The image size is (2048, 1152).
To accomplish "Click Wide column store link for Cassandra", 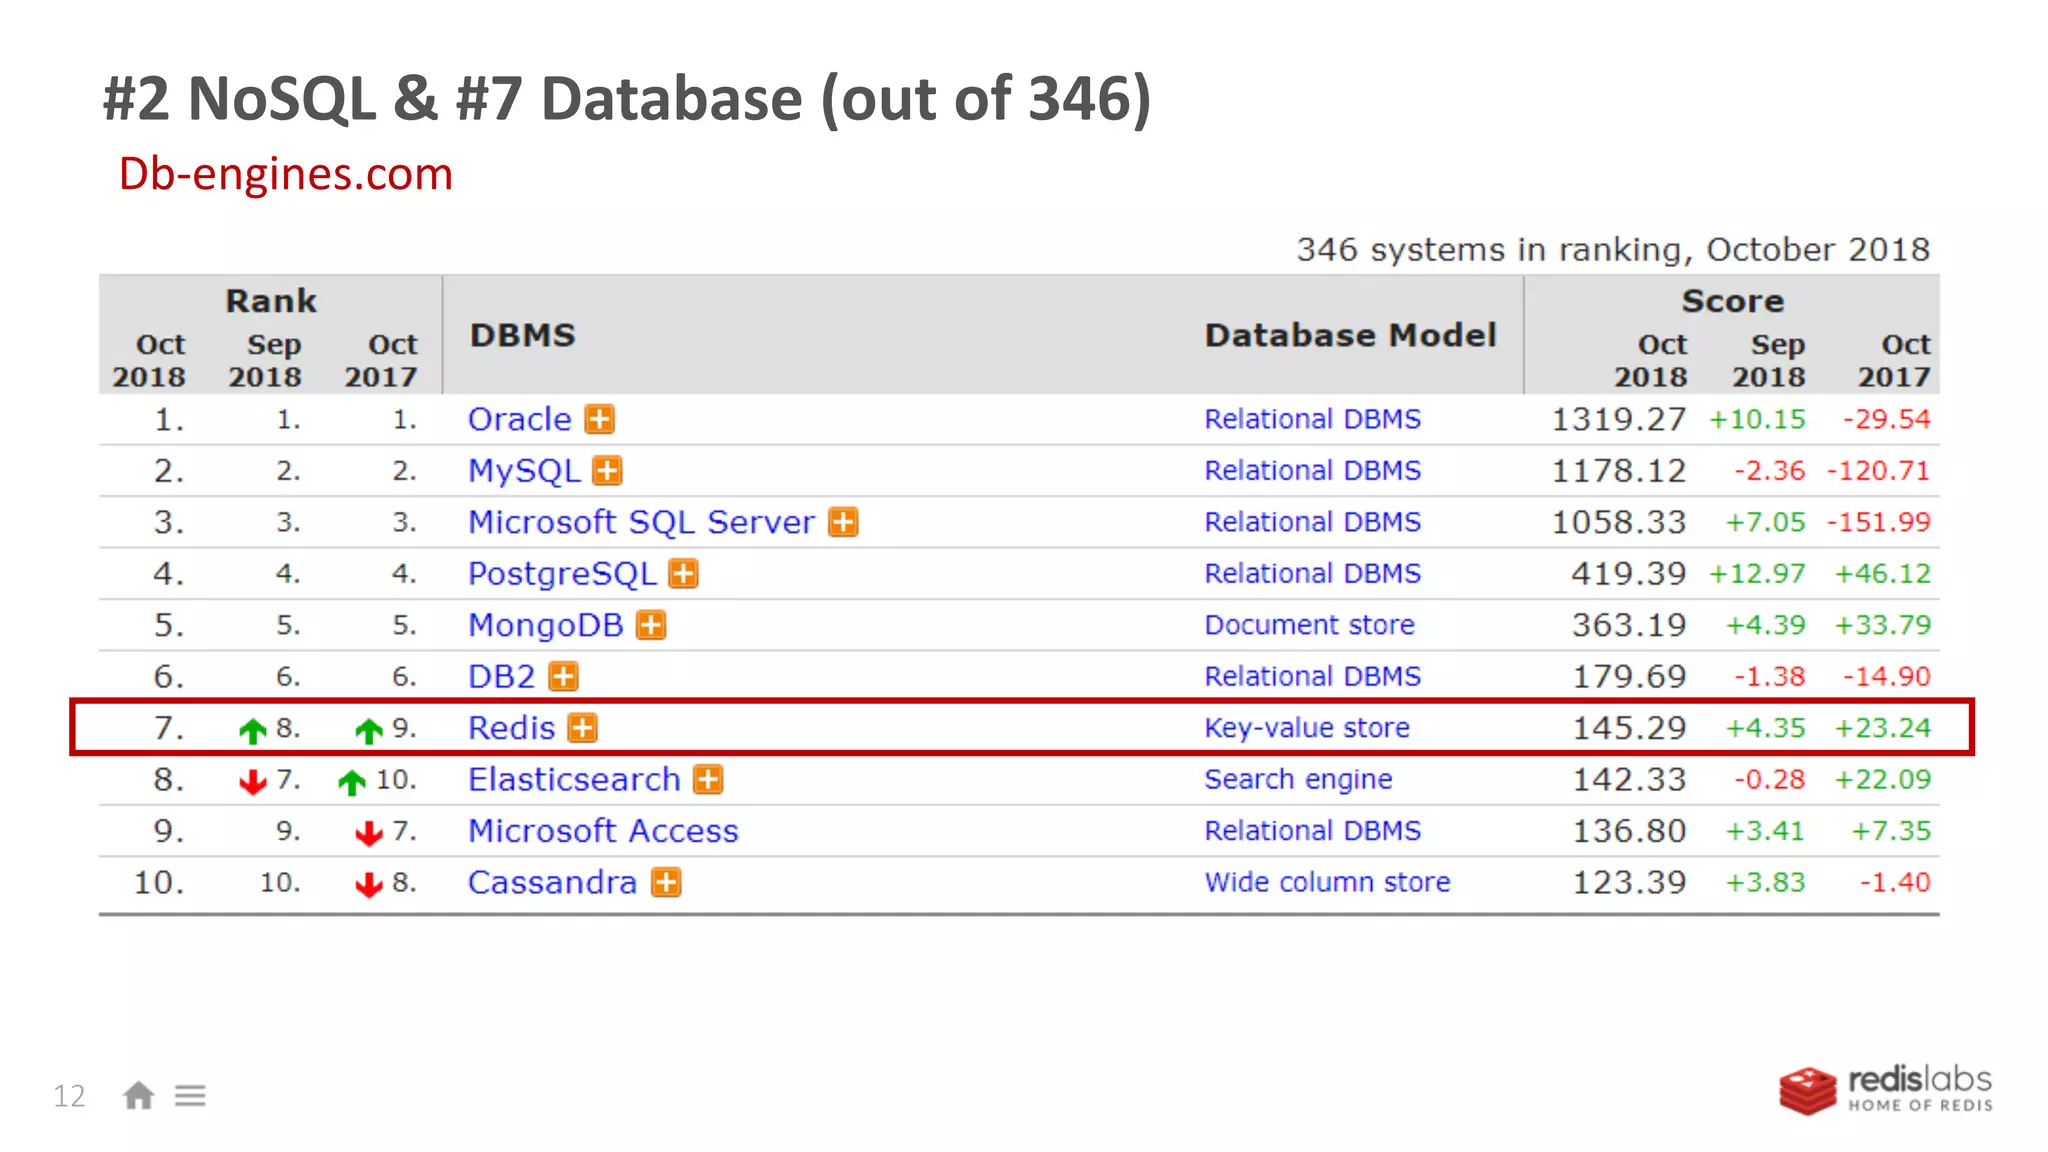I will pyautogui.click(x=1327, y=882).
